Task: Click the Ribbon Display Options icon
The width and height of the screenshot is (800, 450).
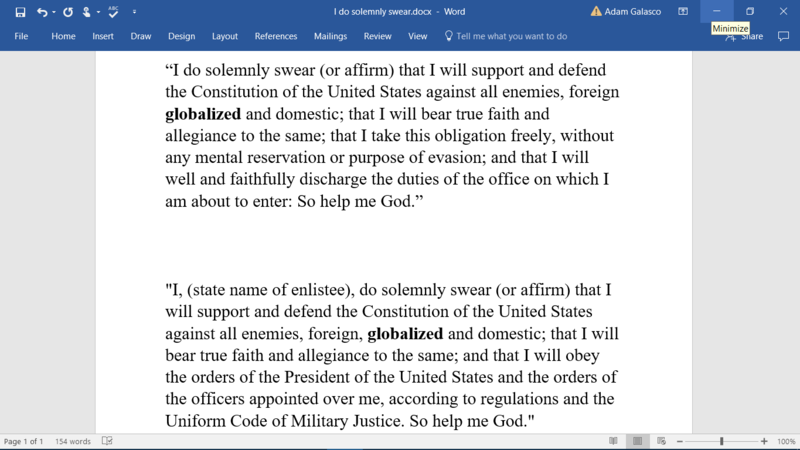Action: [683, 12]
